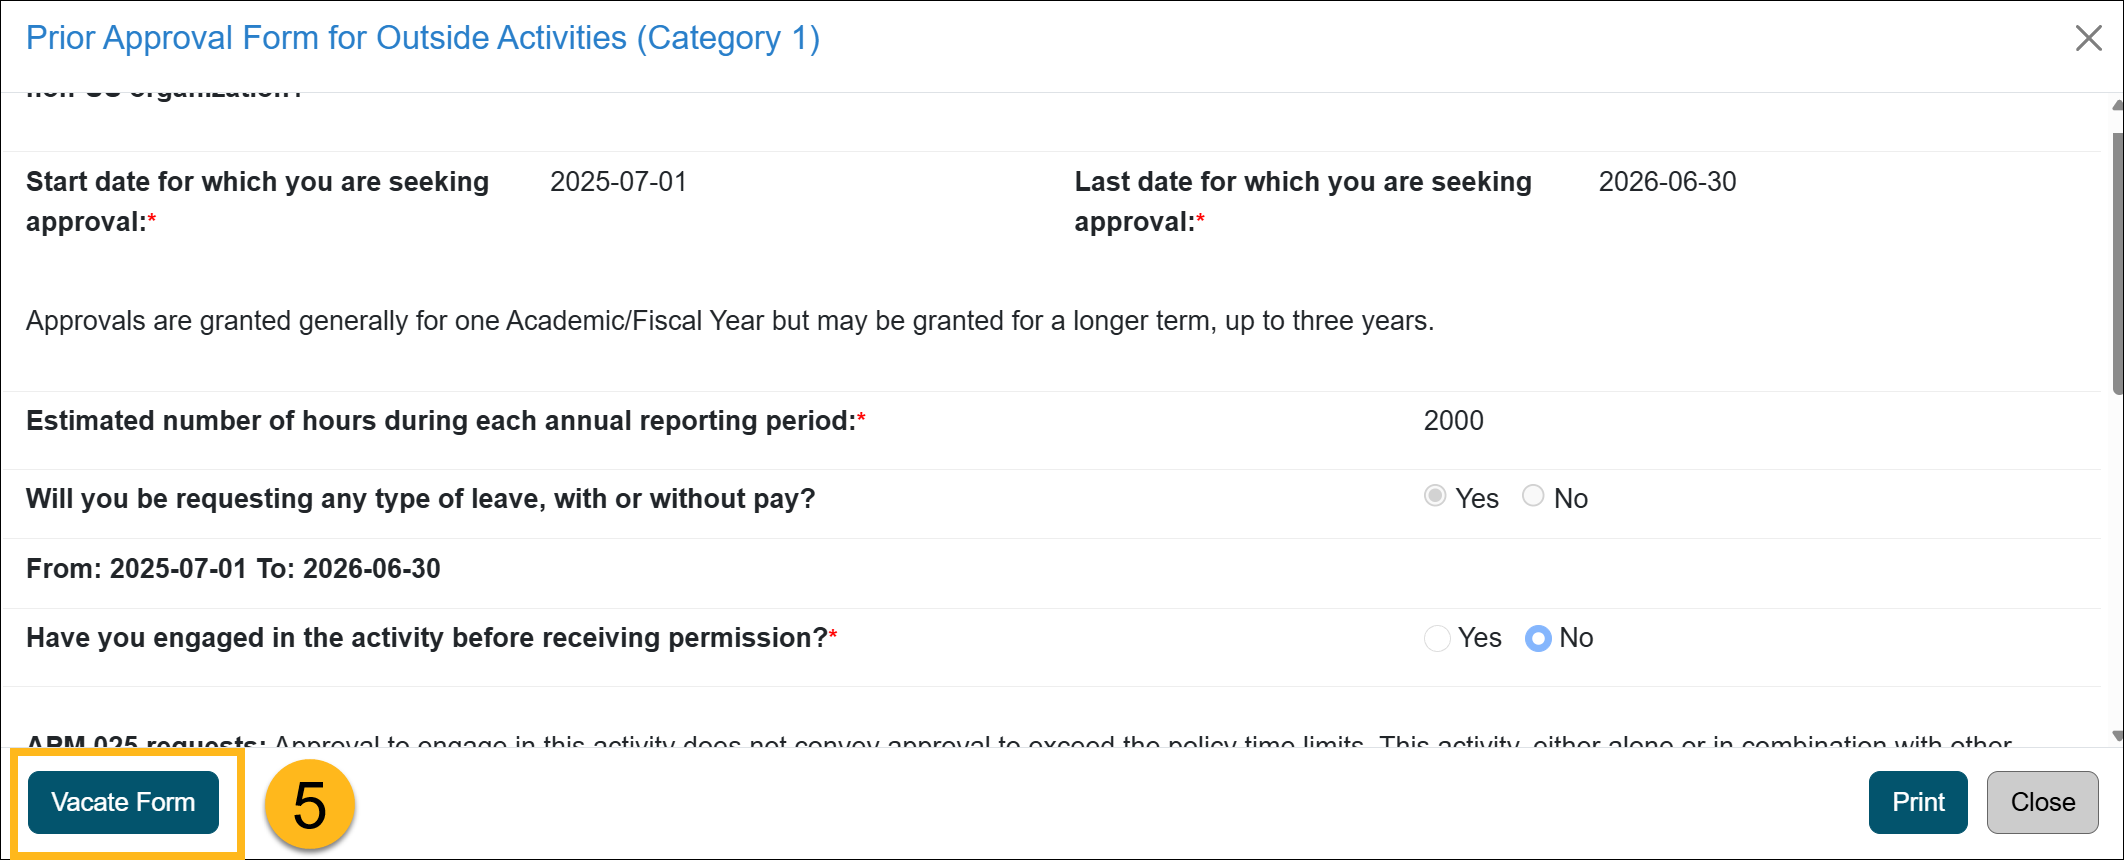Print the prior approval form
The image size is (2124, 860).
(1917, 802)
